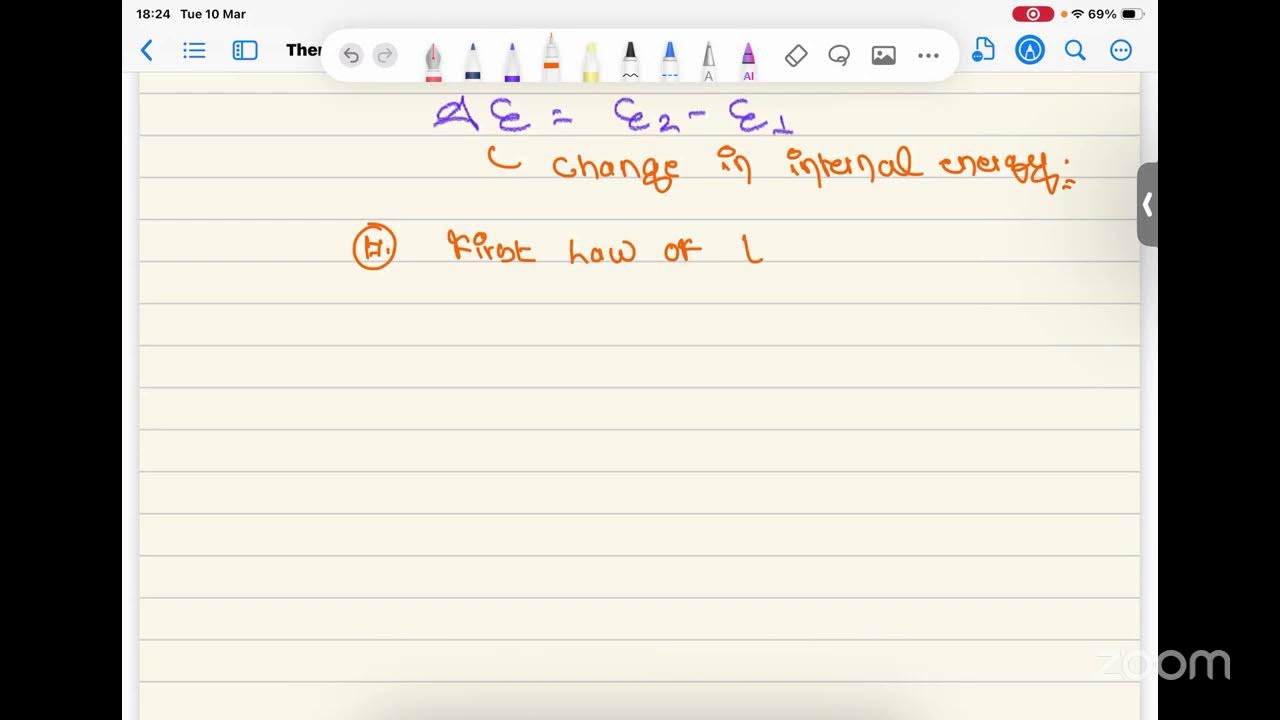This screenshot has height=720, width=1280.
Task: Select the black wavy-line pen tool
Action: [630, 60]
